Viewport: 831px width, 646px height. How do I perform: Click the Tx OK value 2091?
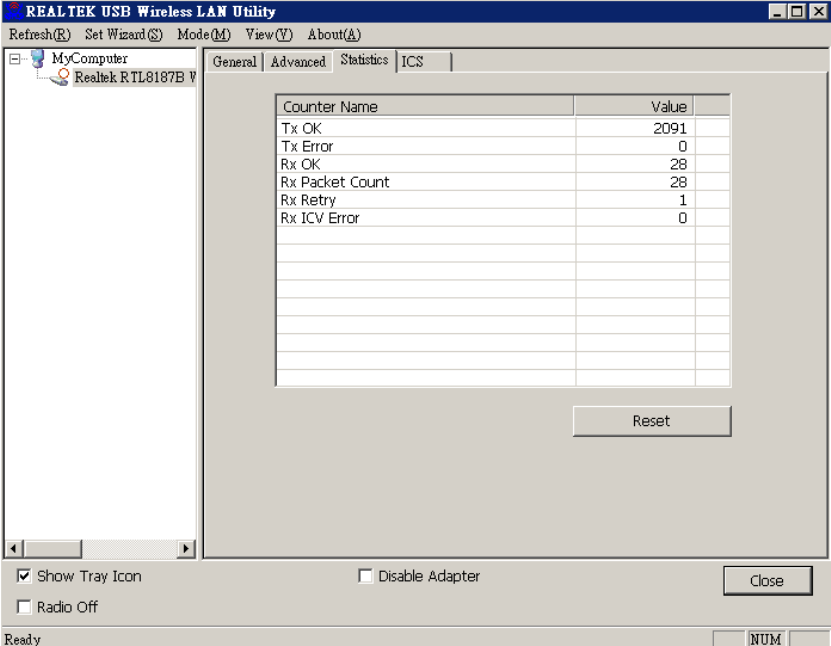(670, 128)
